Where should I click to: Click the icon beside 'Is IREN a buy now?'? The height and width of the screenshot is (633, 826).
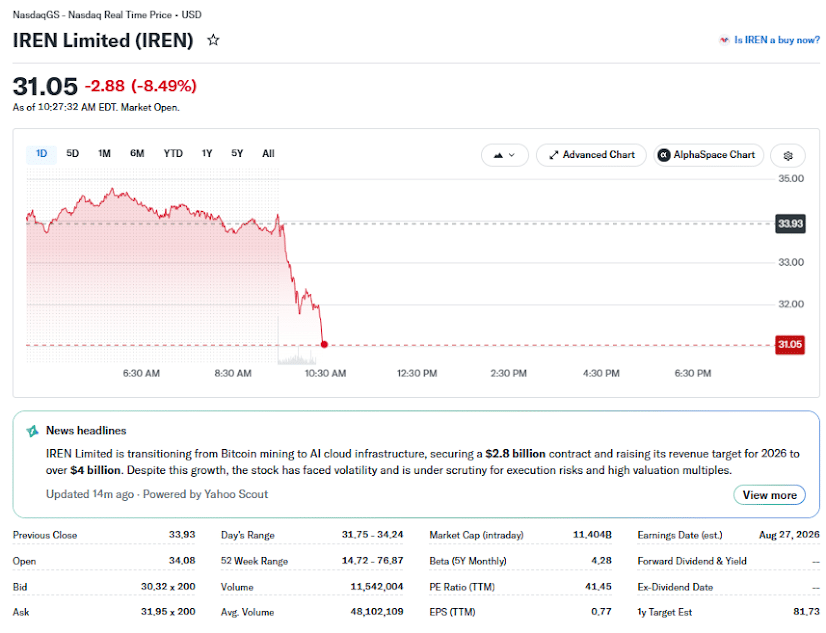point(724,40)
